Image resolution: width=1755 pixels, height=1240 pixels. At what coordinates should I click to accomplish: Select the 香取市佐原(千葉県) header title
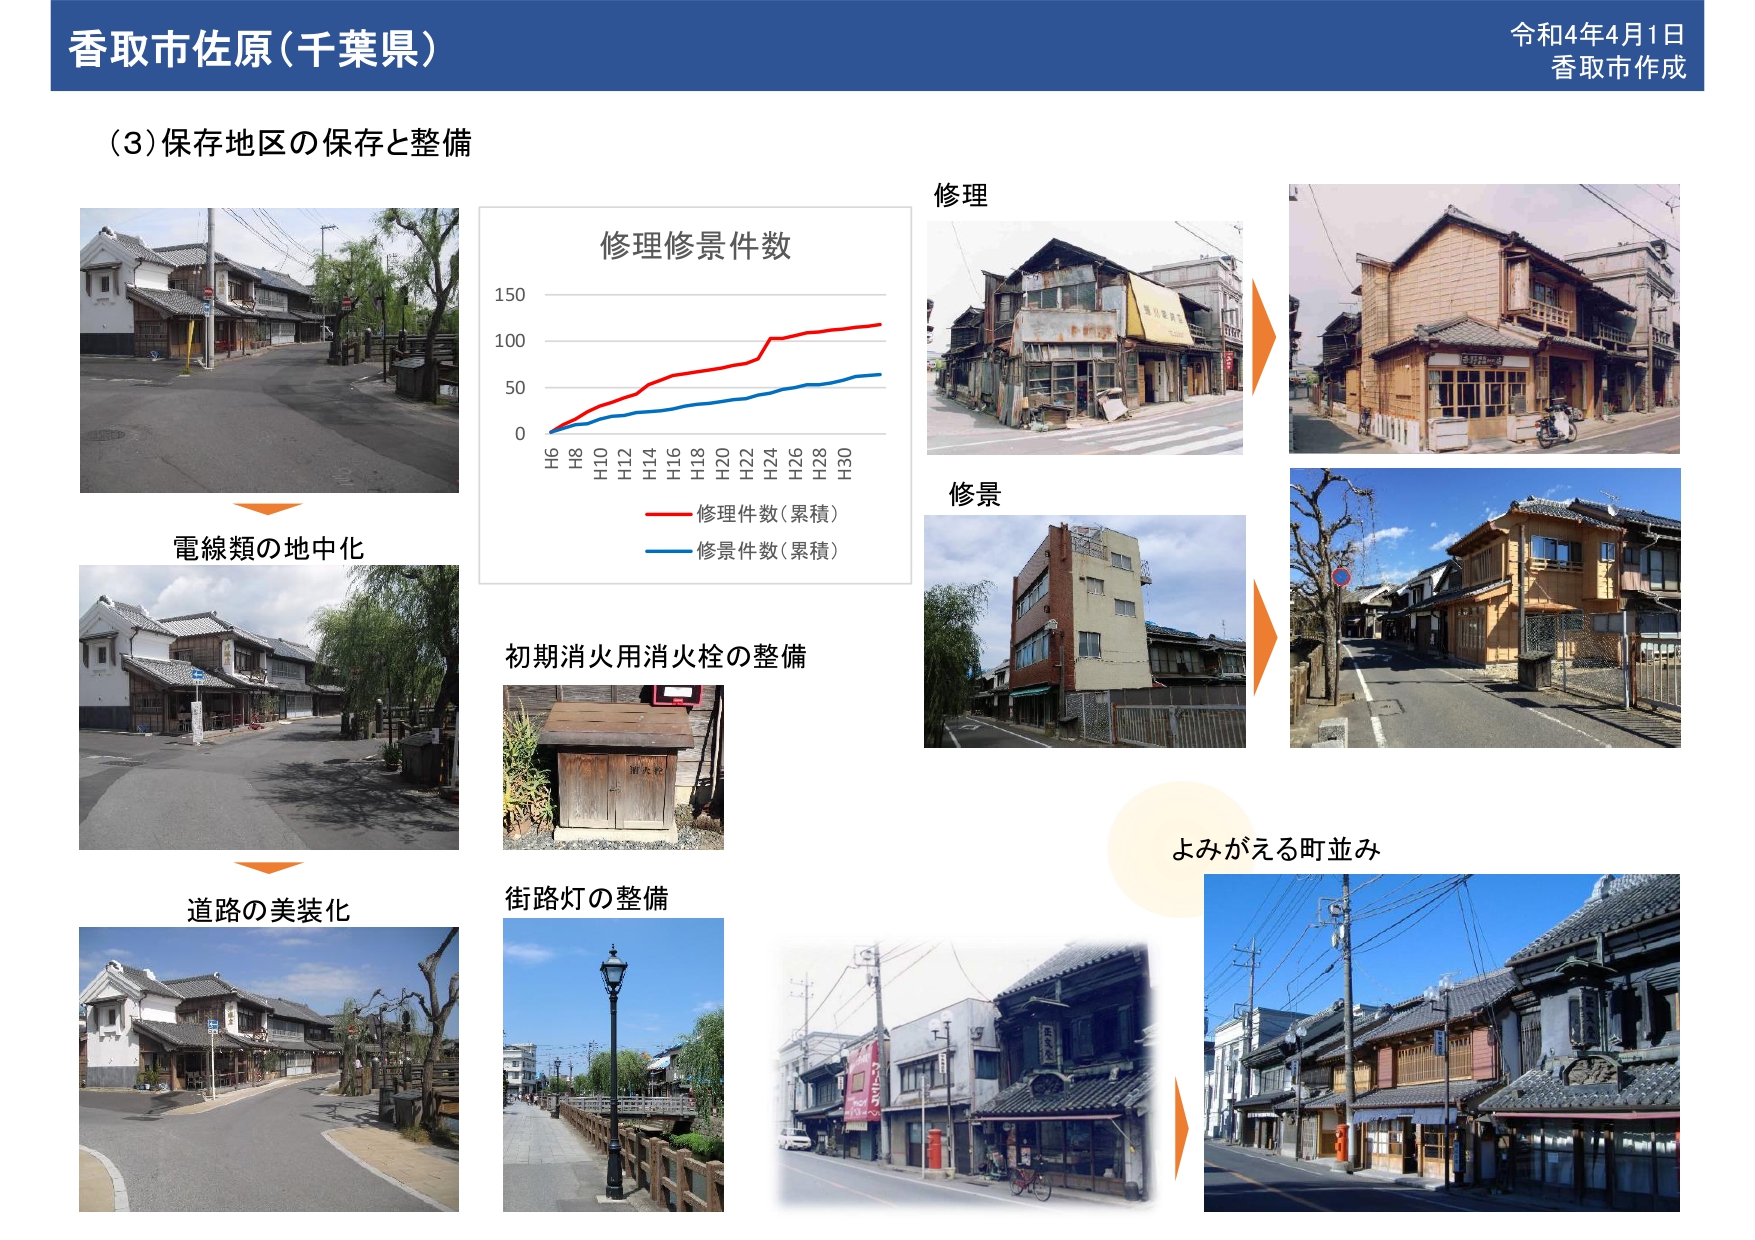[252, 49]
